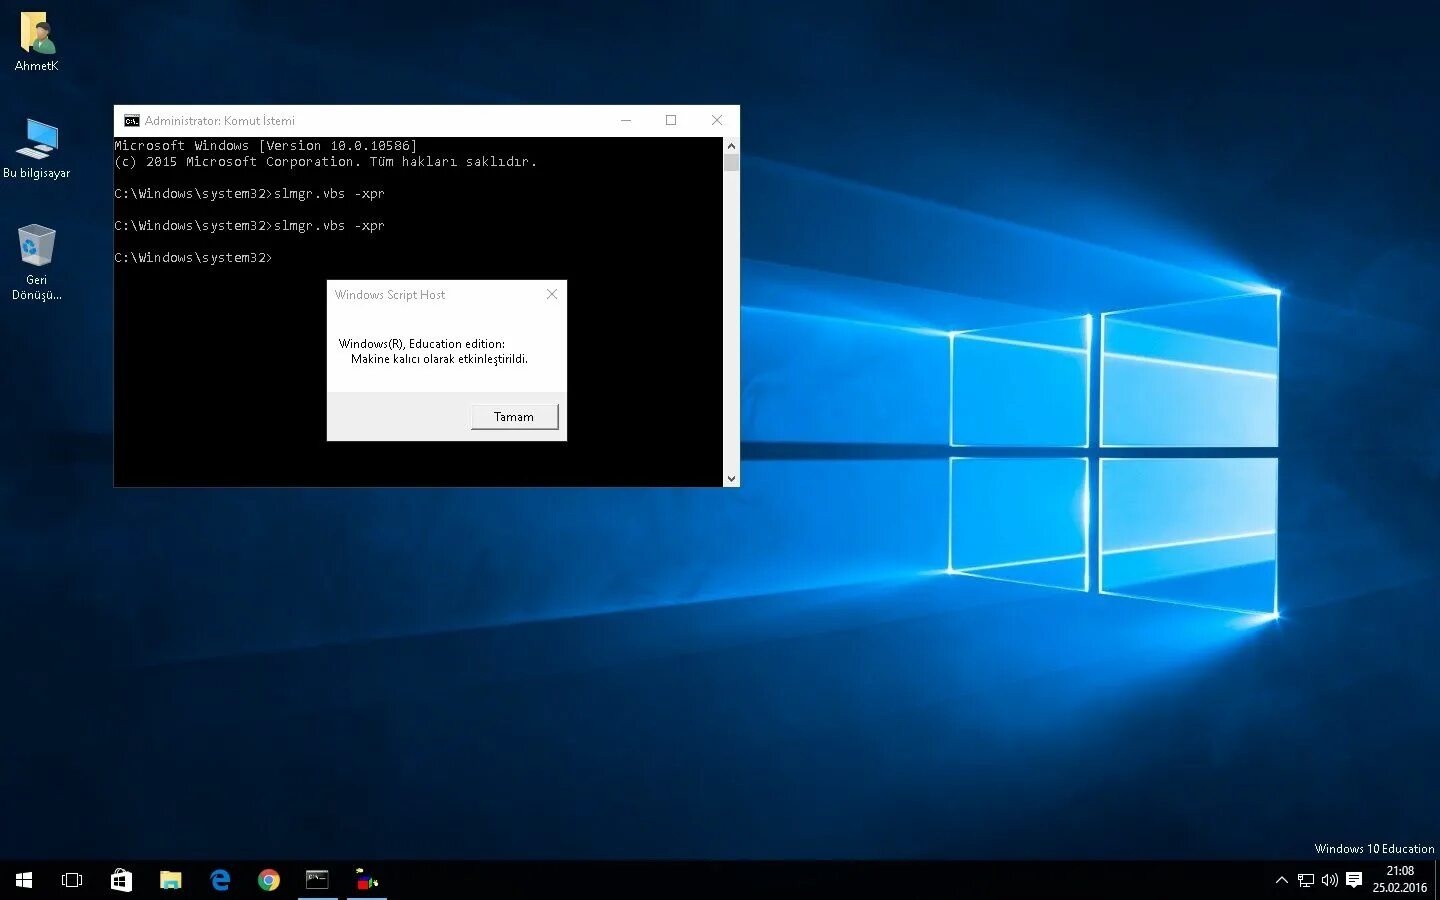Open the AhmetK user folder icon

37,42
